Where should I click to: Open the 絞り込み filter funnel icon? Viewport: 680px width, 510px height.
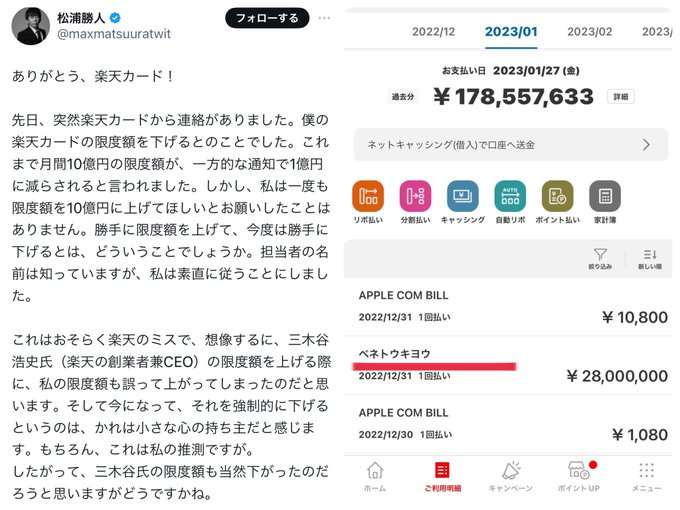coord(600,258)
